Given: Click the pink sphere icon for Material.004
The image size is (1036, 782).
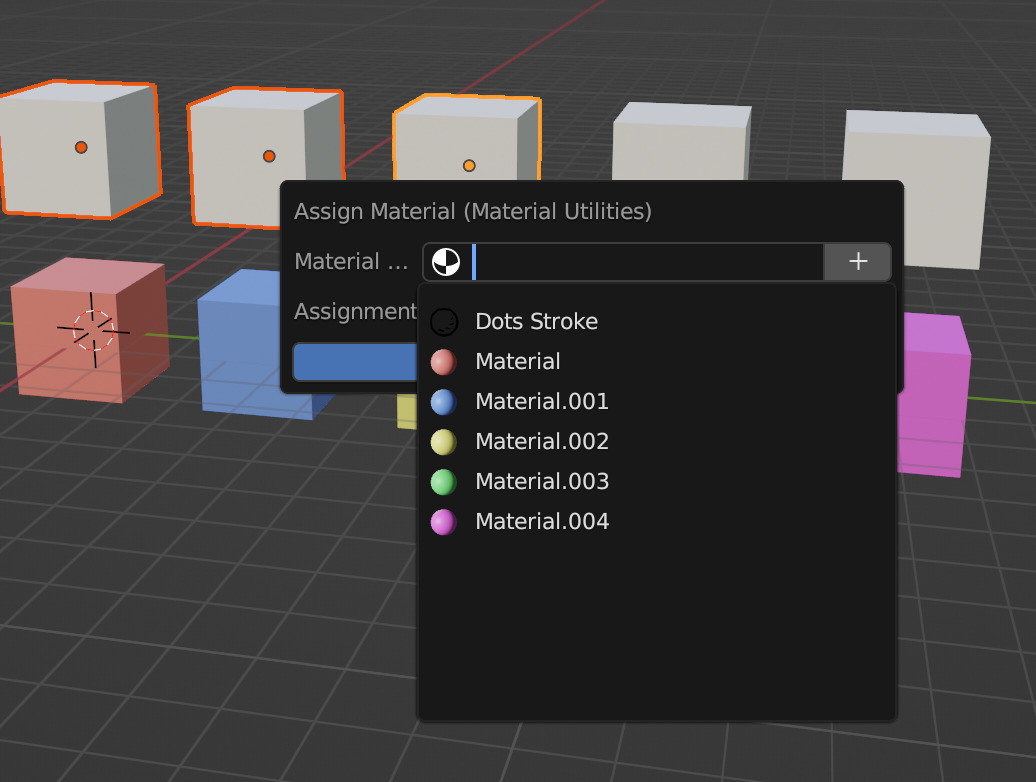Looking at the screenshot, I should pyautogui.click(x=444, y=521).
